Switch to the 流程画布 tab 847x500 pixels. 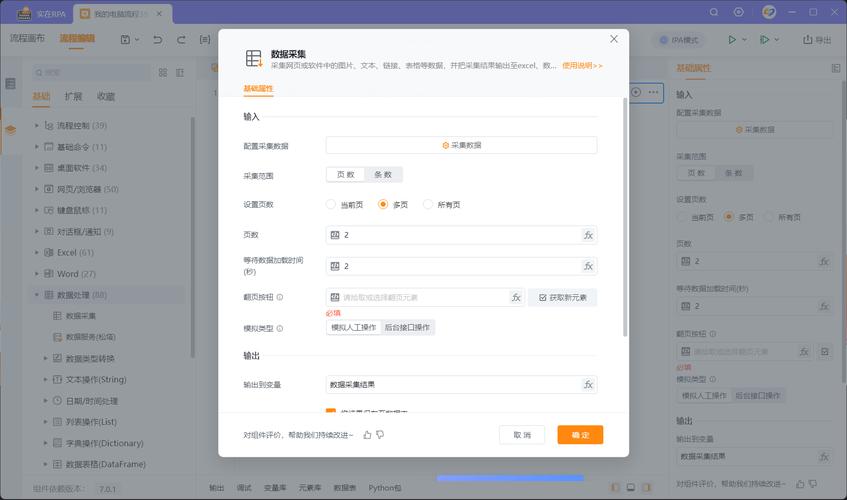pyautogui.click(x=27, y=38)
